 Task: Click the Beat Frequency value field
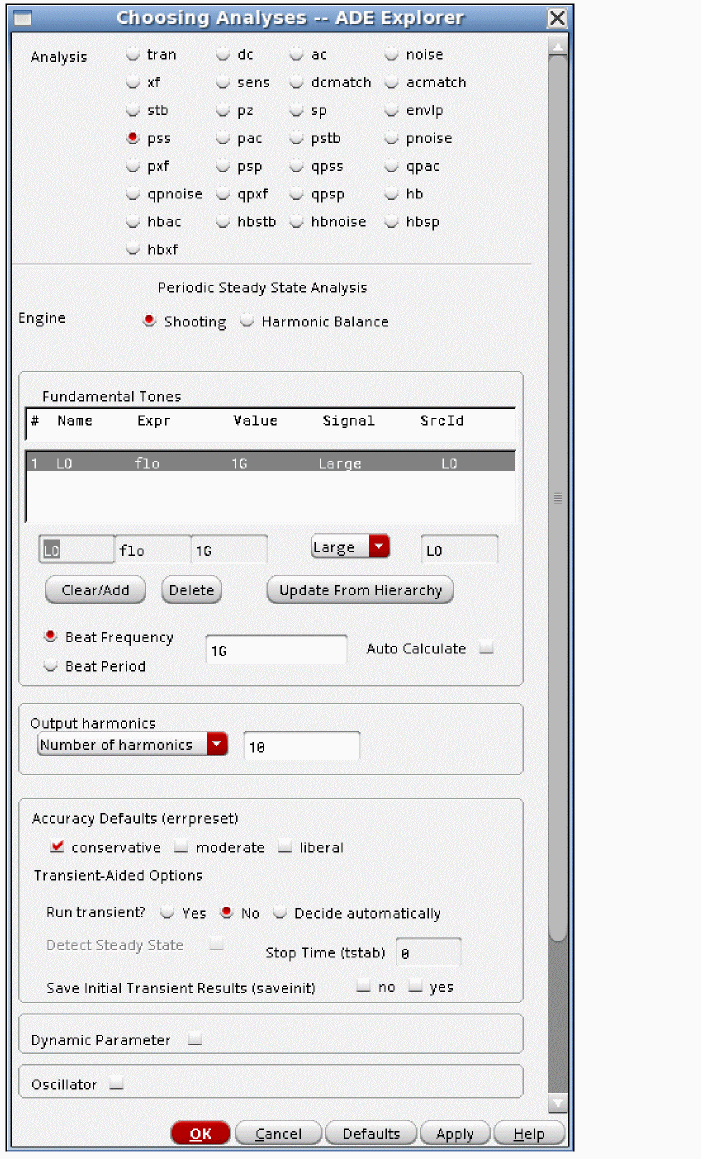pyautogui.click(x=276, y=650)
